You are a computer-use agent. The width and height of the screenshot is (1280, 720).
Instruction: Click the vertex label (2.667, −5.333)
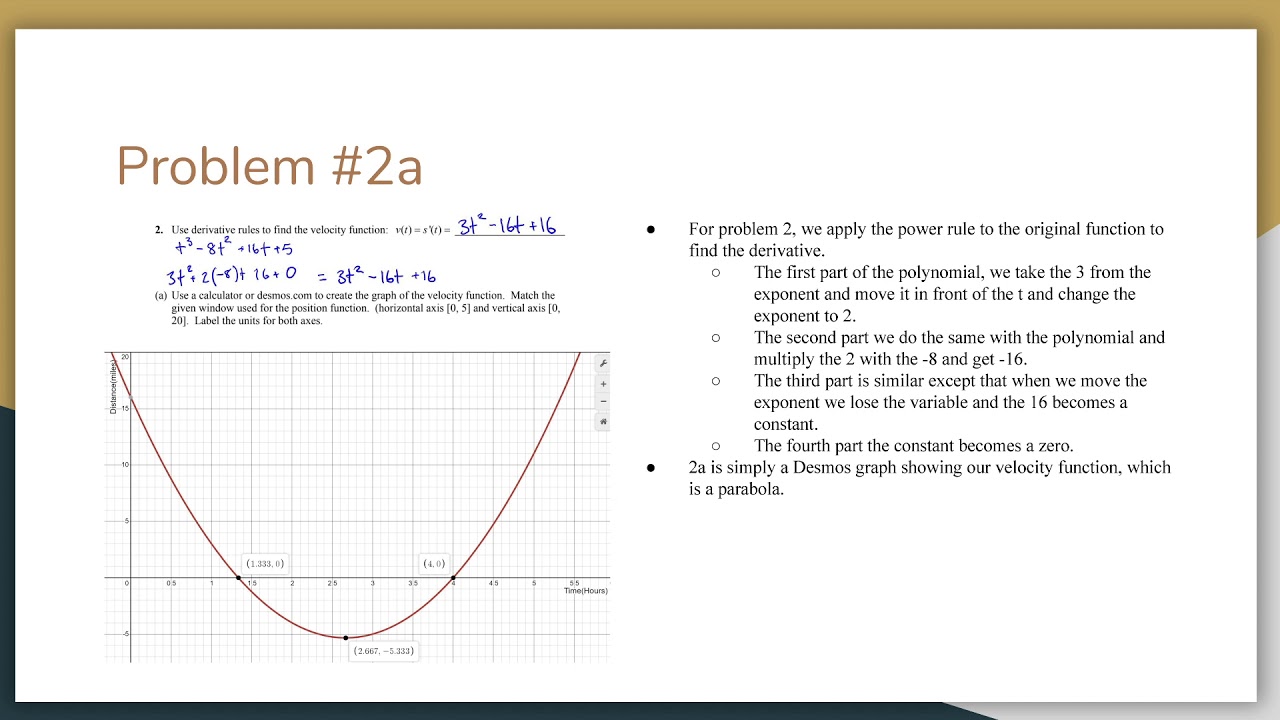pos(384,651)
